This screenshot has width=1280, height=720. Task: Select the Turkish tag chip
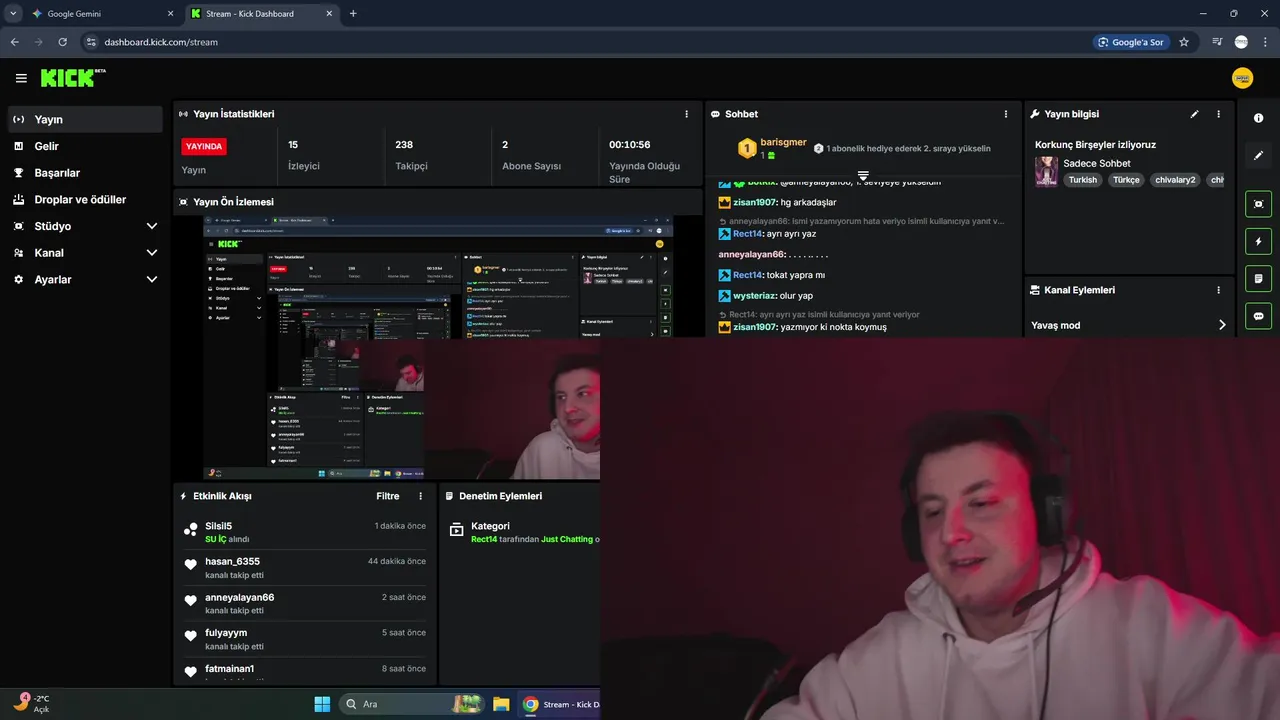point(1082,180)
